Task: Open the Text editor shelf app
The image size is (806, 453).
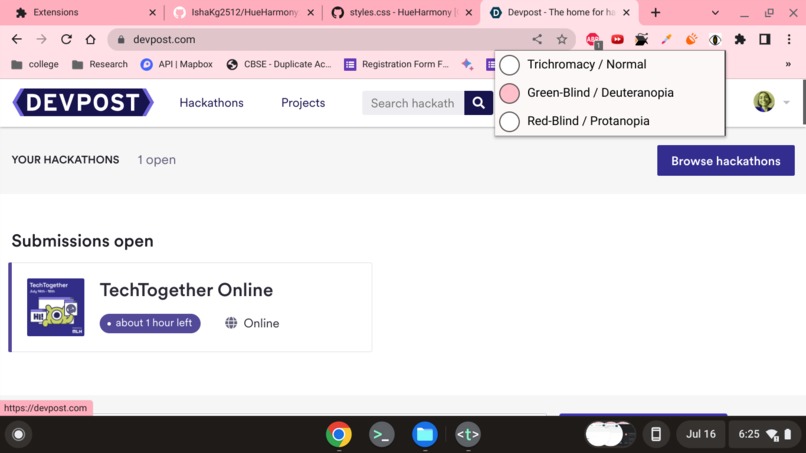Action: pos(468,434)
